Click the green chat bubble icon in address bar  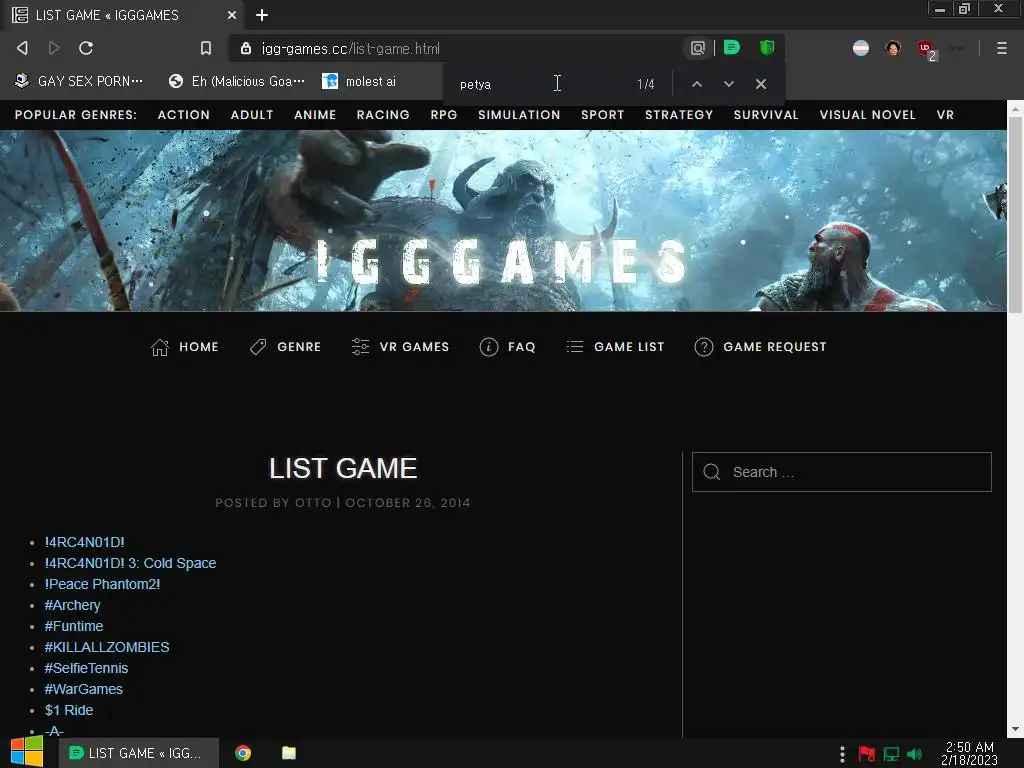click(732, 48)
